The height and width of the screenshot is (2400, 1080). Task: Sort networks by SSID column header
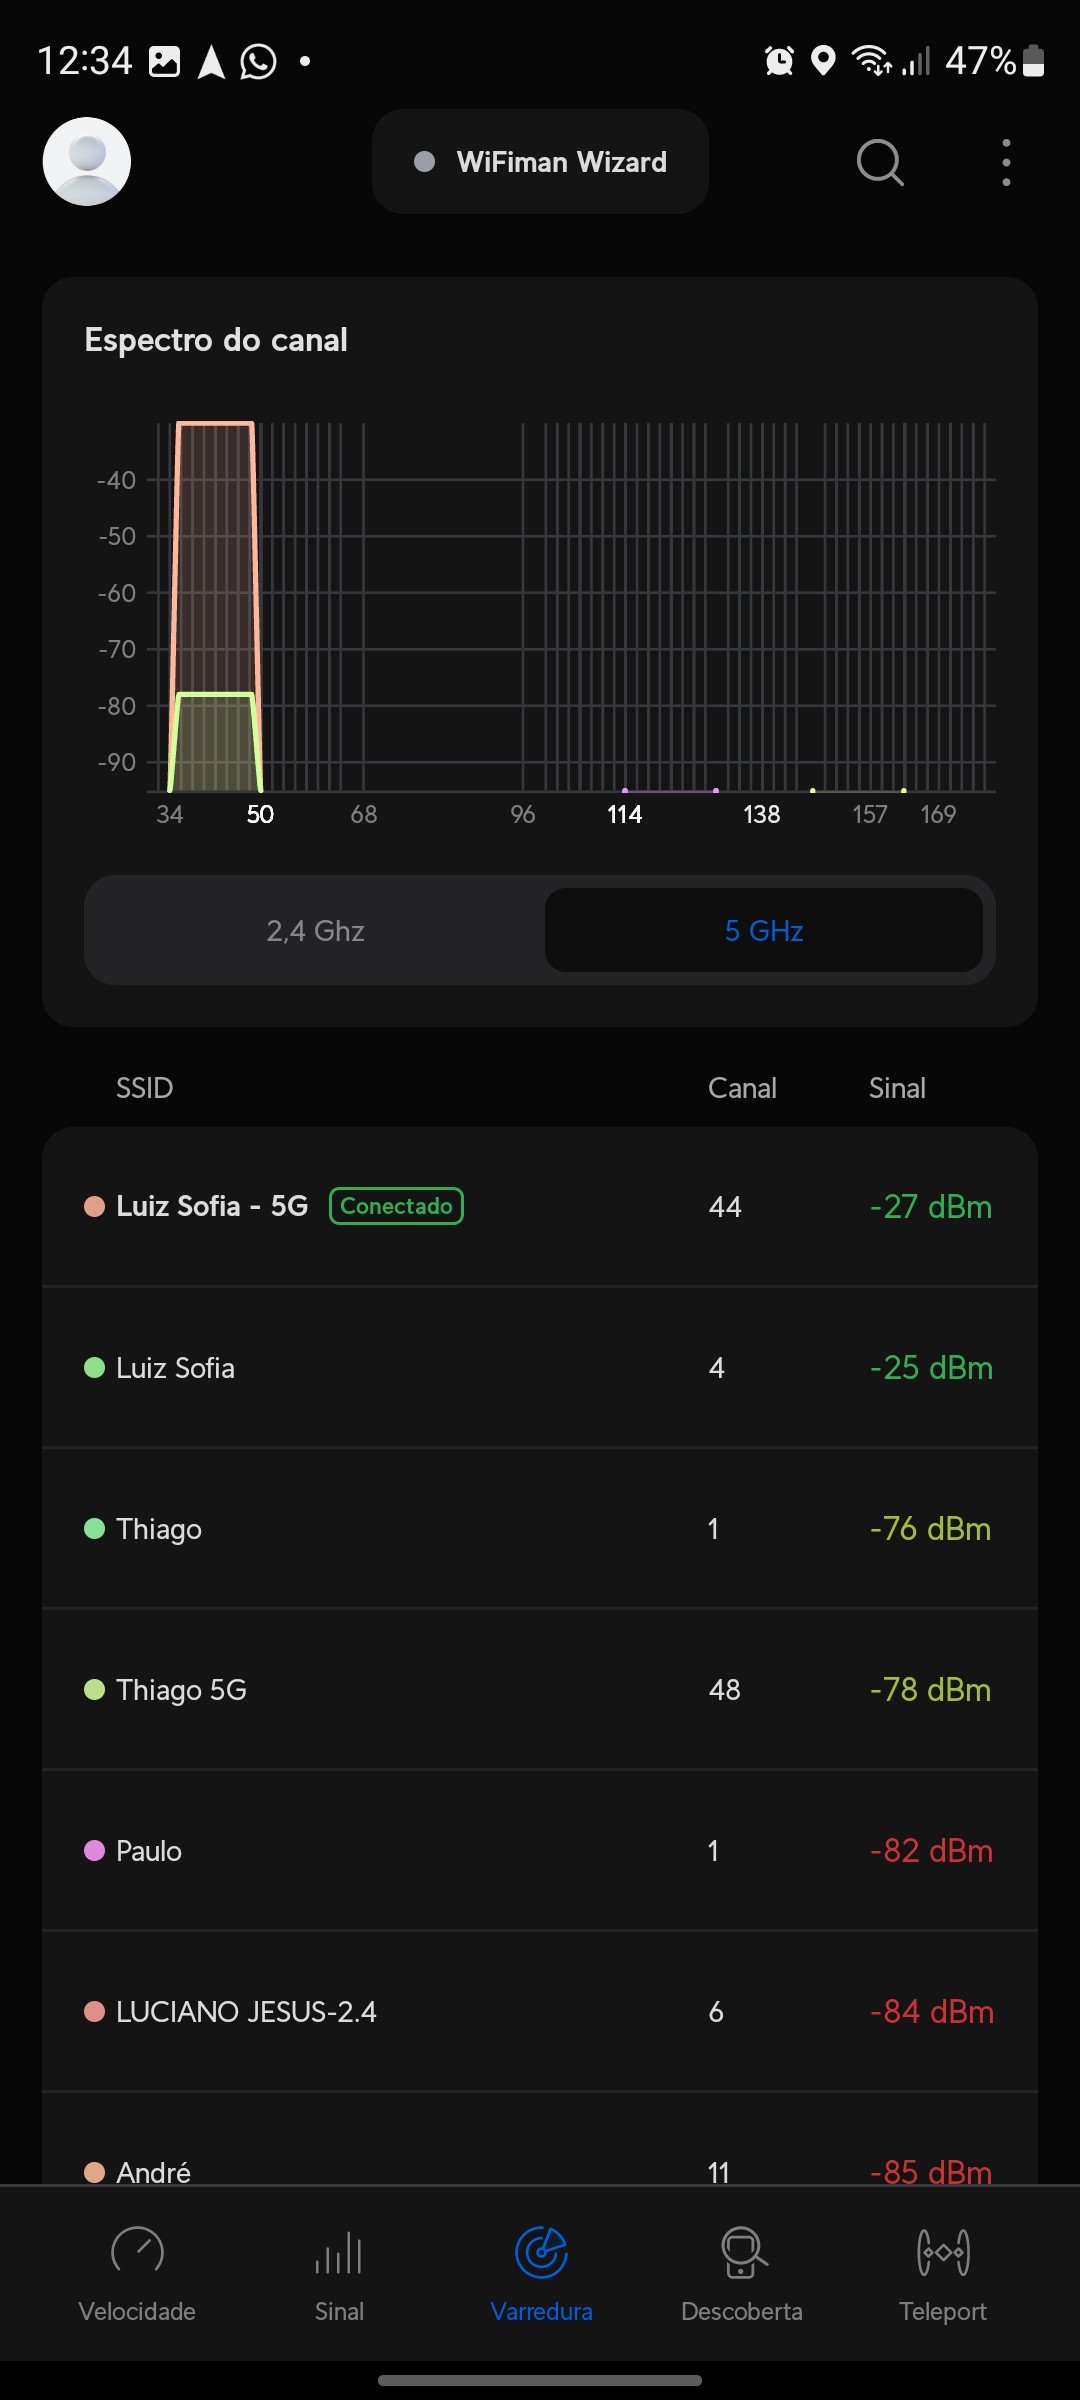[145, 1088]
